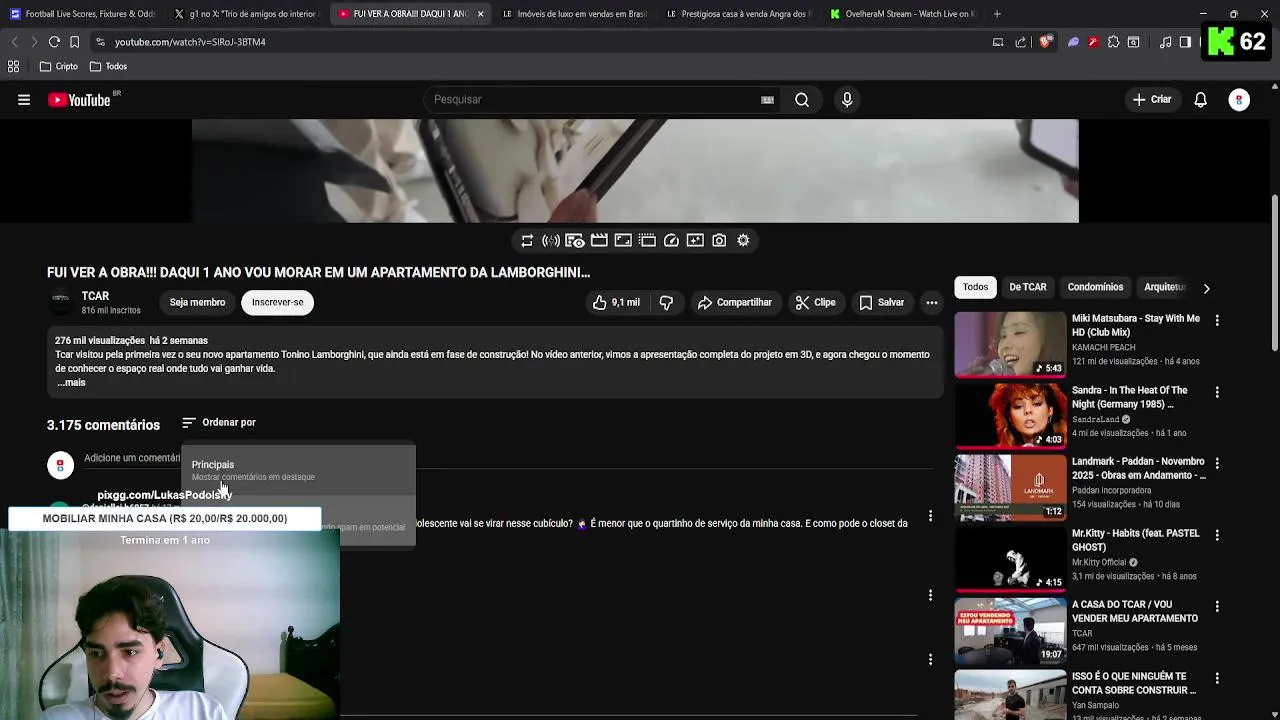Select the Arquitetura filter chip
Image resolution: width=1280 pixels, height=720 pixels.
tap(1164, 287)
